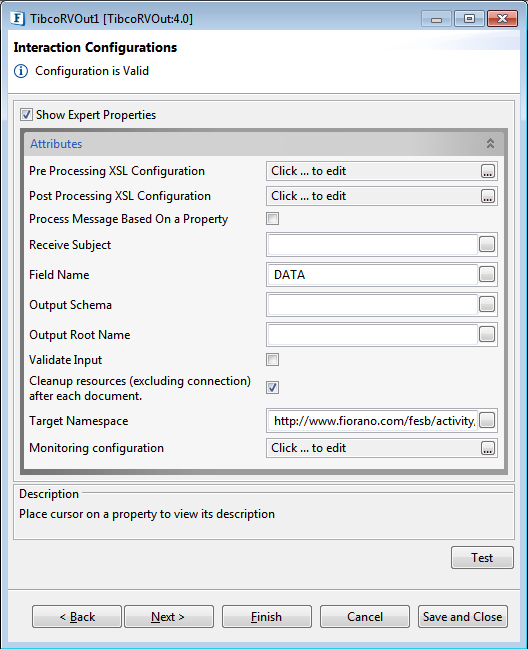Open Monitoring configuration ellipsis button
Viewport: 528px width, 649px height.
pyautogui.click(x=488, y=448)
